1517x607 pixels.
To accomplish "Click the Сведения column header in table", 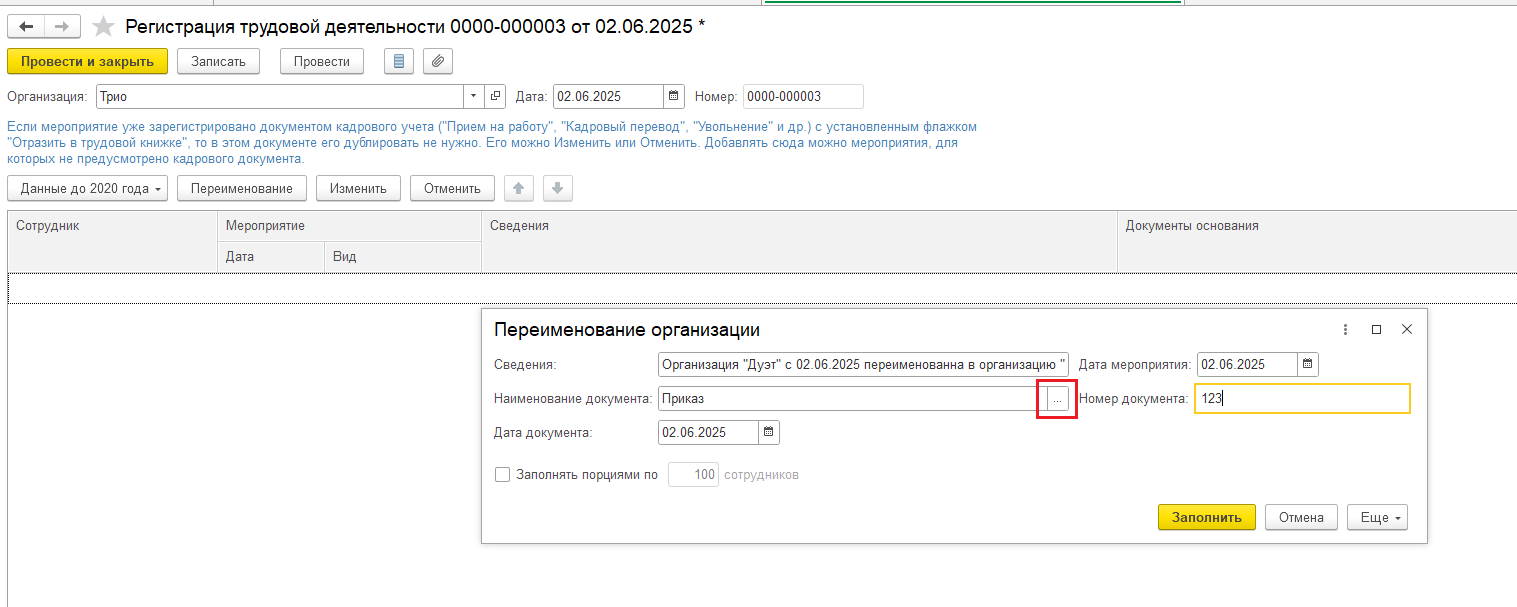I will (x=799, y=240).
